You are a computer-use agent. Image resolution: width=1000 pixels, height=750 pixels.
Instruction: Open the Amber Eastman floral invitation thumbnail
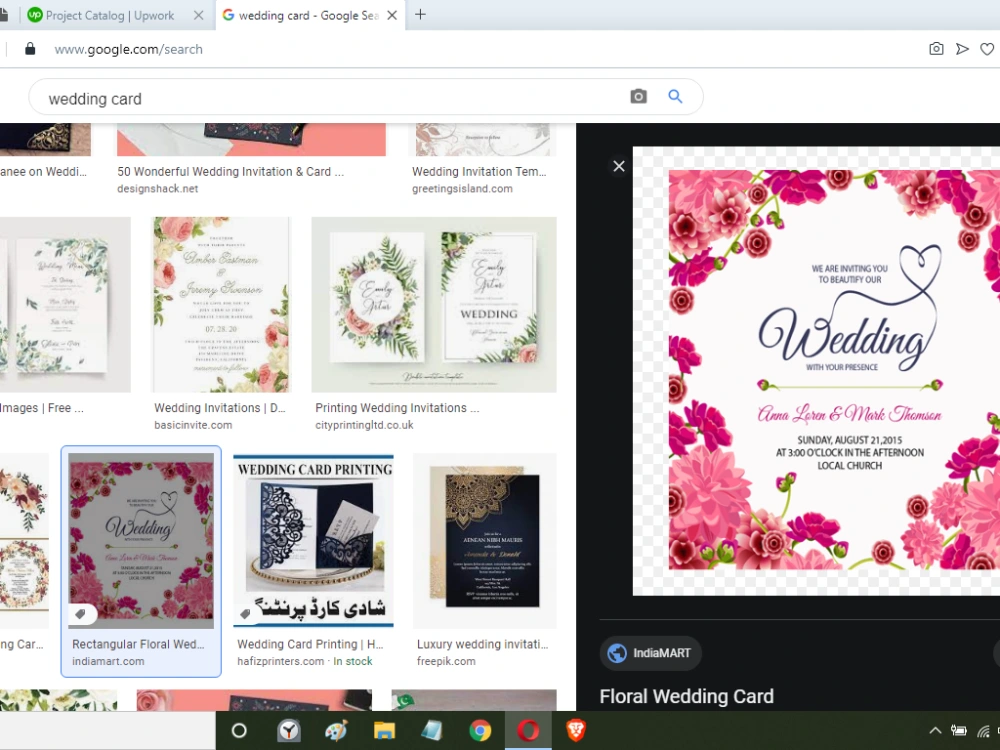point(221,305)
